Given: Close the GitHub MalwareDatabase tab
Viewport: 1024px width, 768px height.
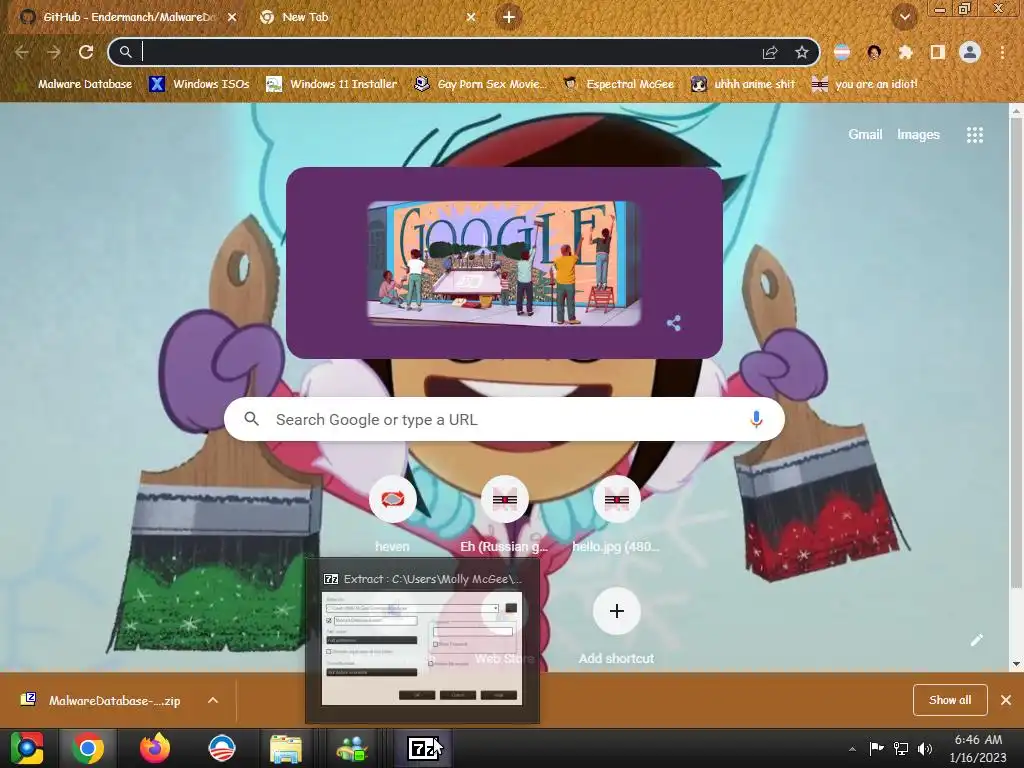Looking at the screenshot, I should pos(232,18).
